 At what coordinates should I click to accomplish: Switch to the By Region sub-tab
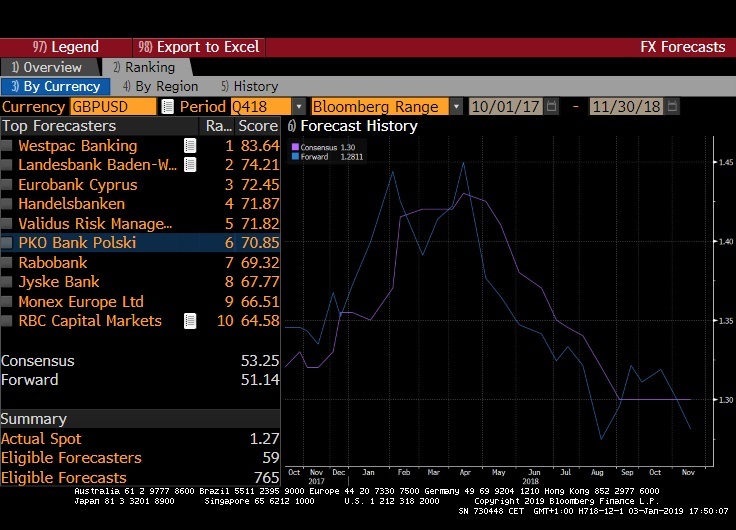pos(164,87)
